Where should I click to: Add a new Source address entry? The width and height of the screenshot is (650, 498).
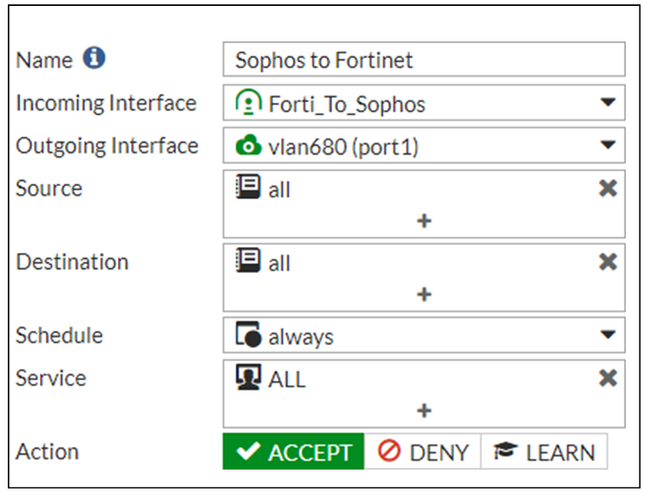(424, 220)
